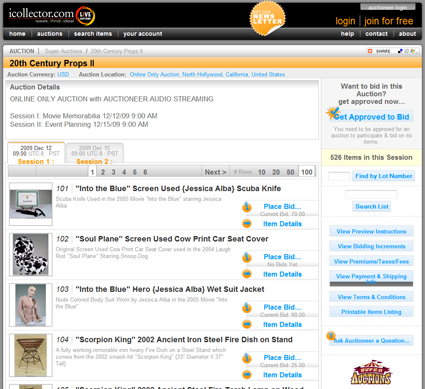The image size is (425, 389).
Task: Click item details arrow icon for lot 104
Action: coord(247,375)
